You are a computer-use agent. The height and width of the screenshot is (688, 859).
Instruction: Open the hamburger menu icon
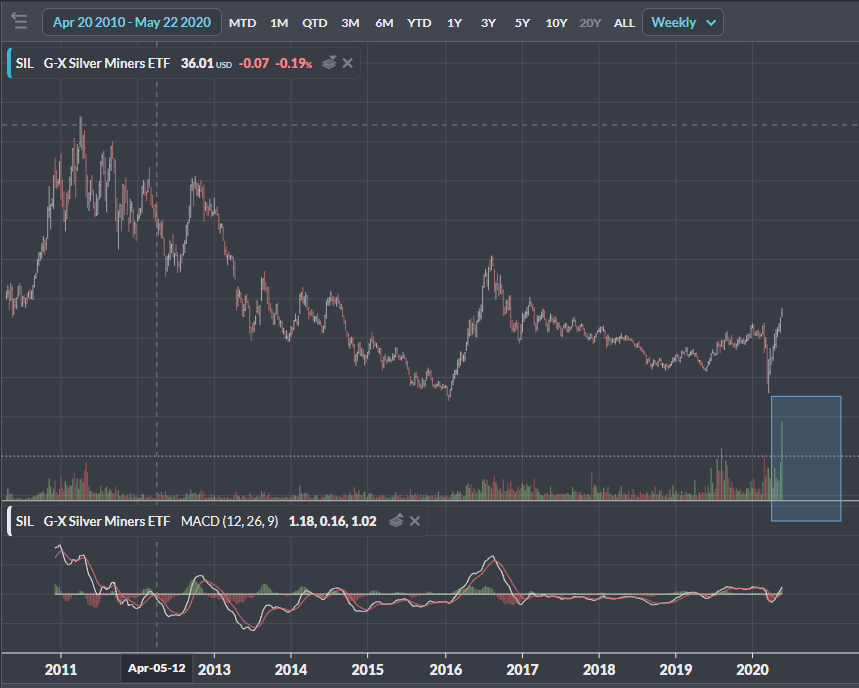click(19, 22)
